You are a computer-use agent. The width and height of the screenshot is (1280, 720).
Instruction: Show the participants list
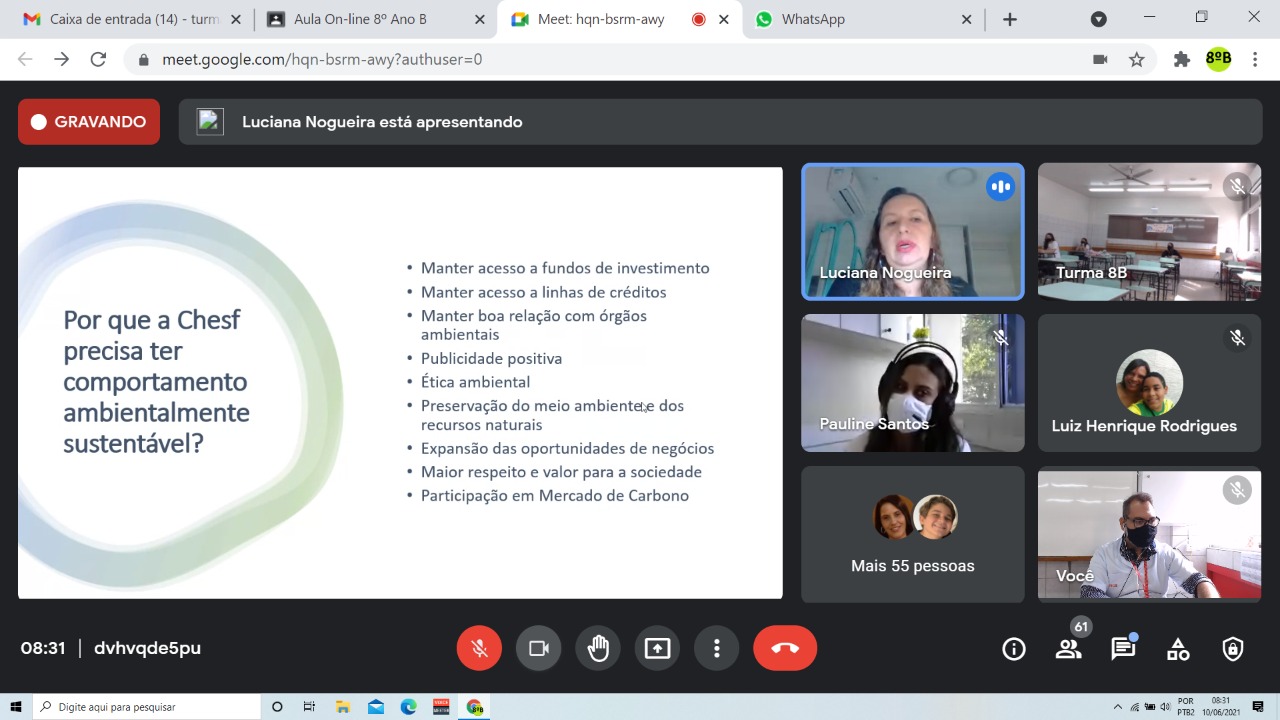pos(1069,649)
